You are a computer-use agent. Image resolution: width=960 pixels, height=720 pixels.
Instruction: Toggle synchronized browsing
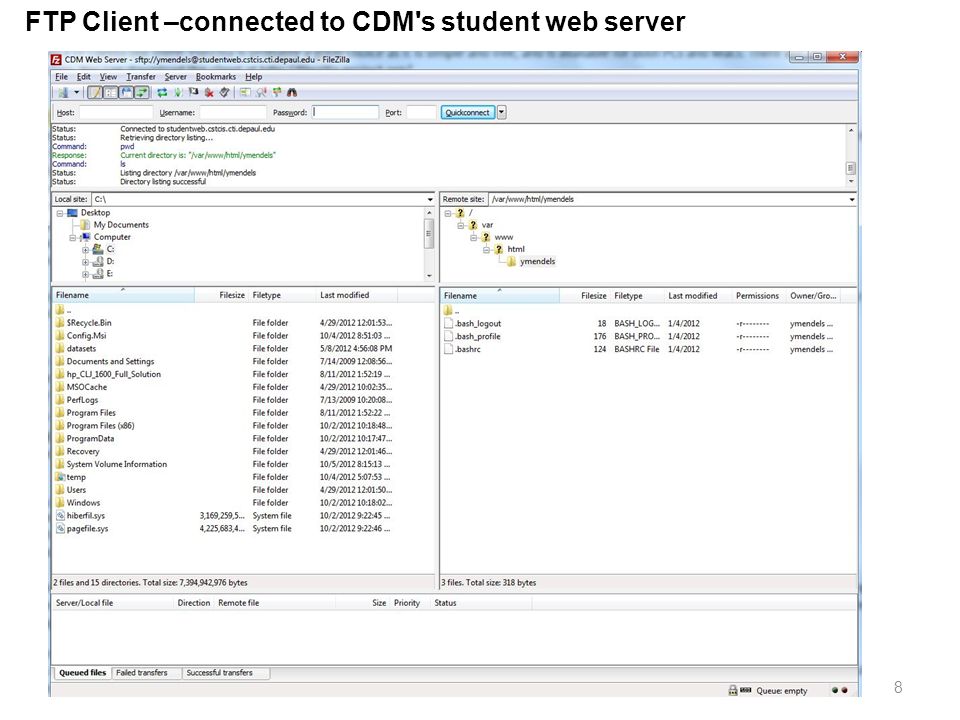pos(277,92)
